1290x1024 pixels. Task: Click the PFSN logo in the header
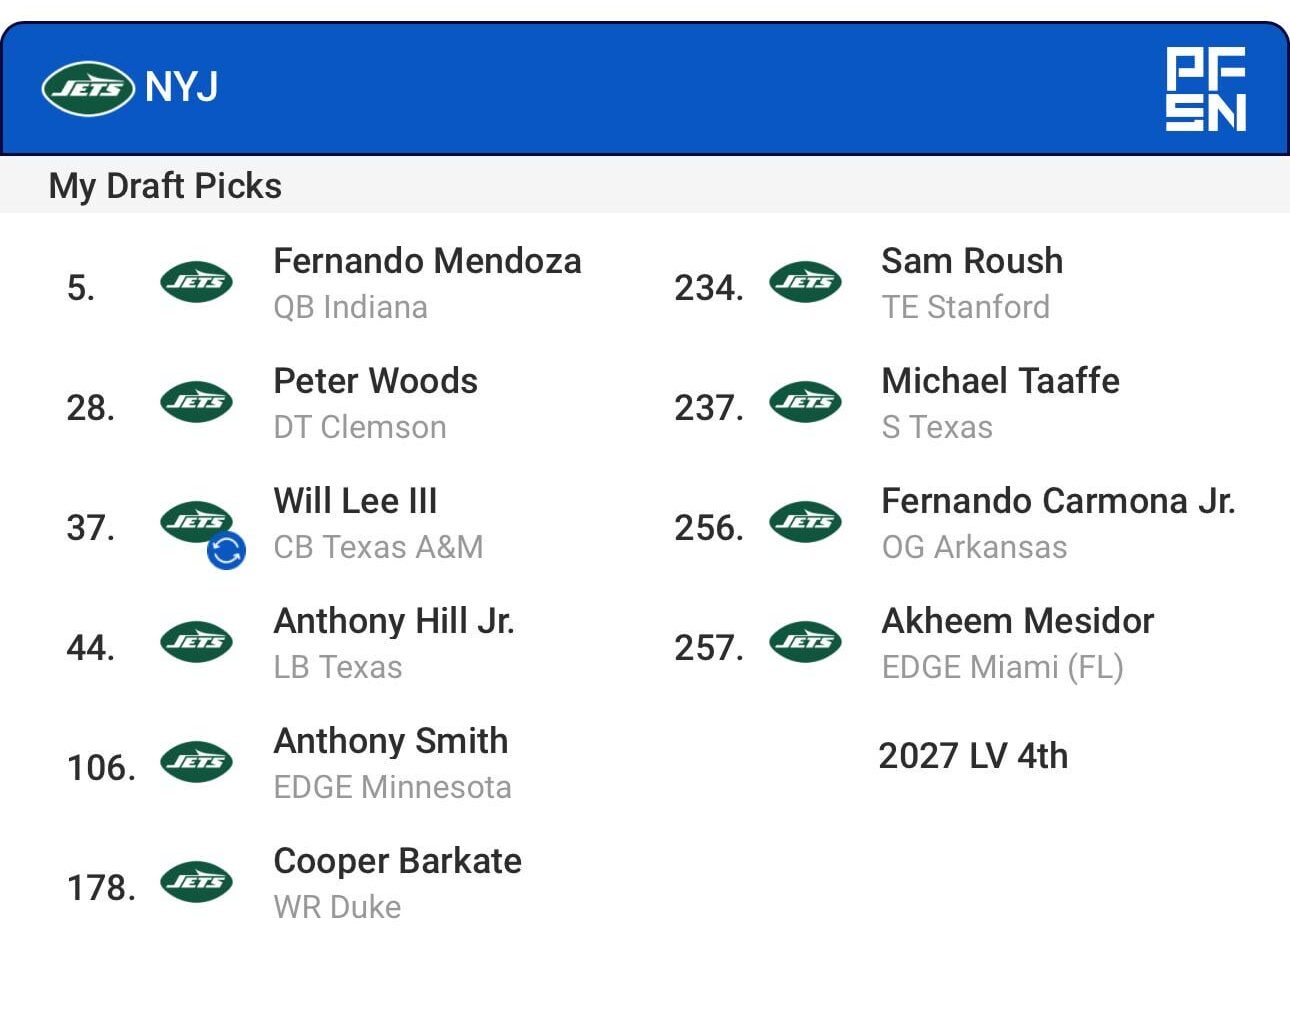point(1205,89)
